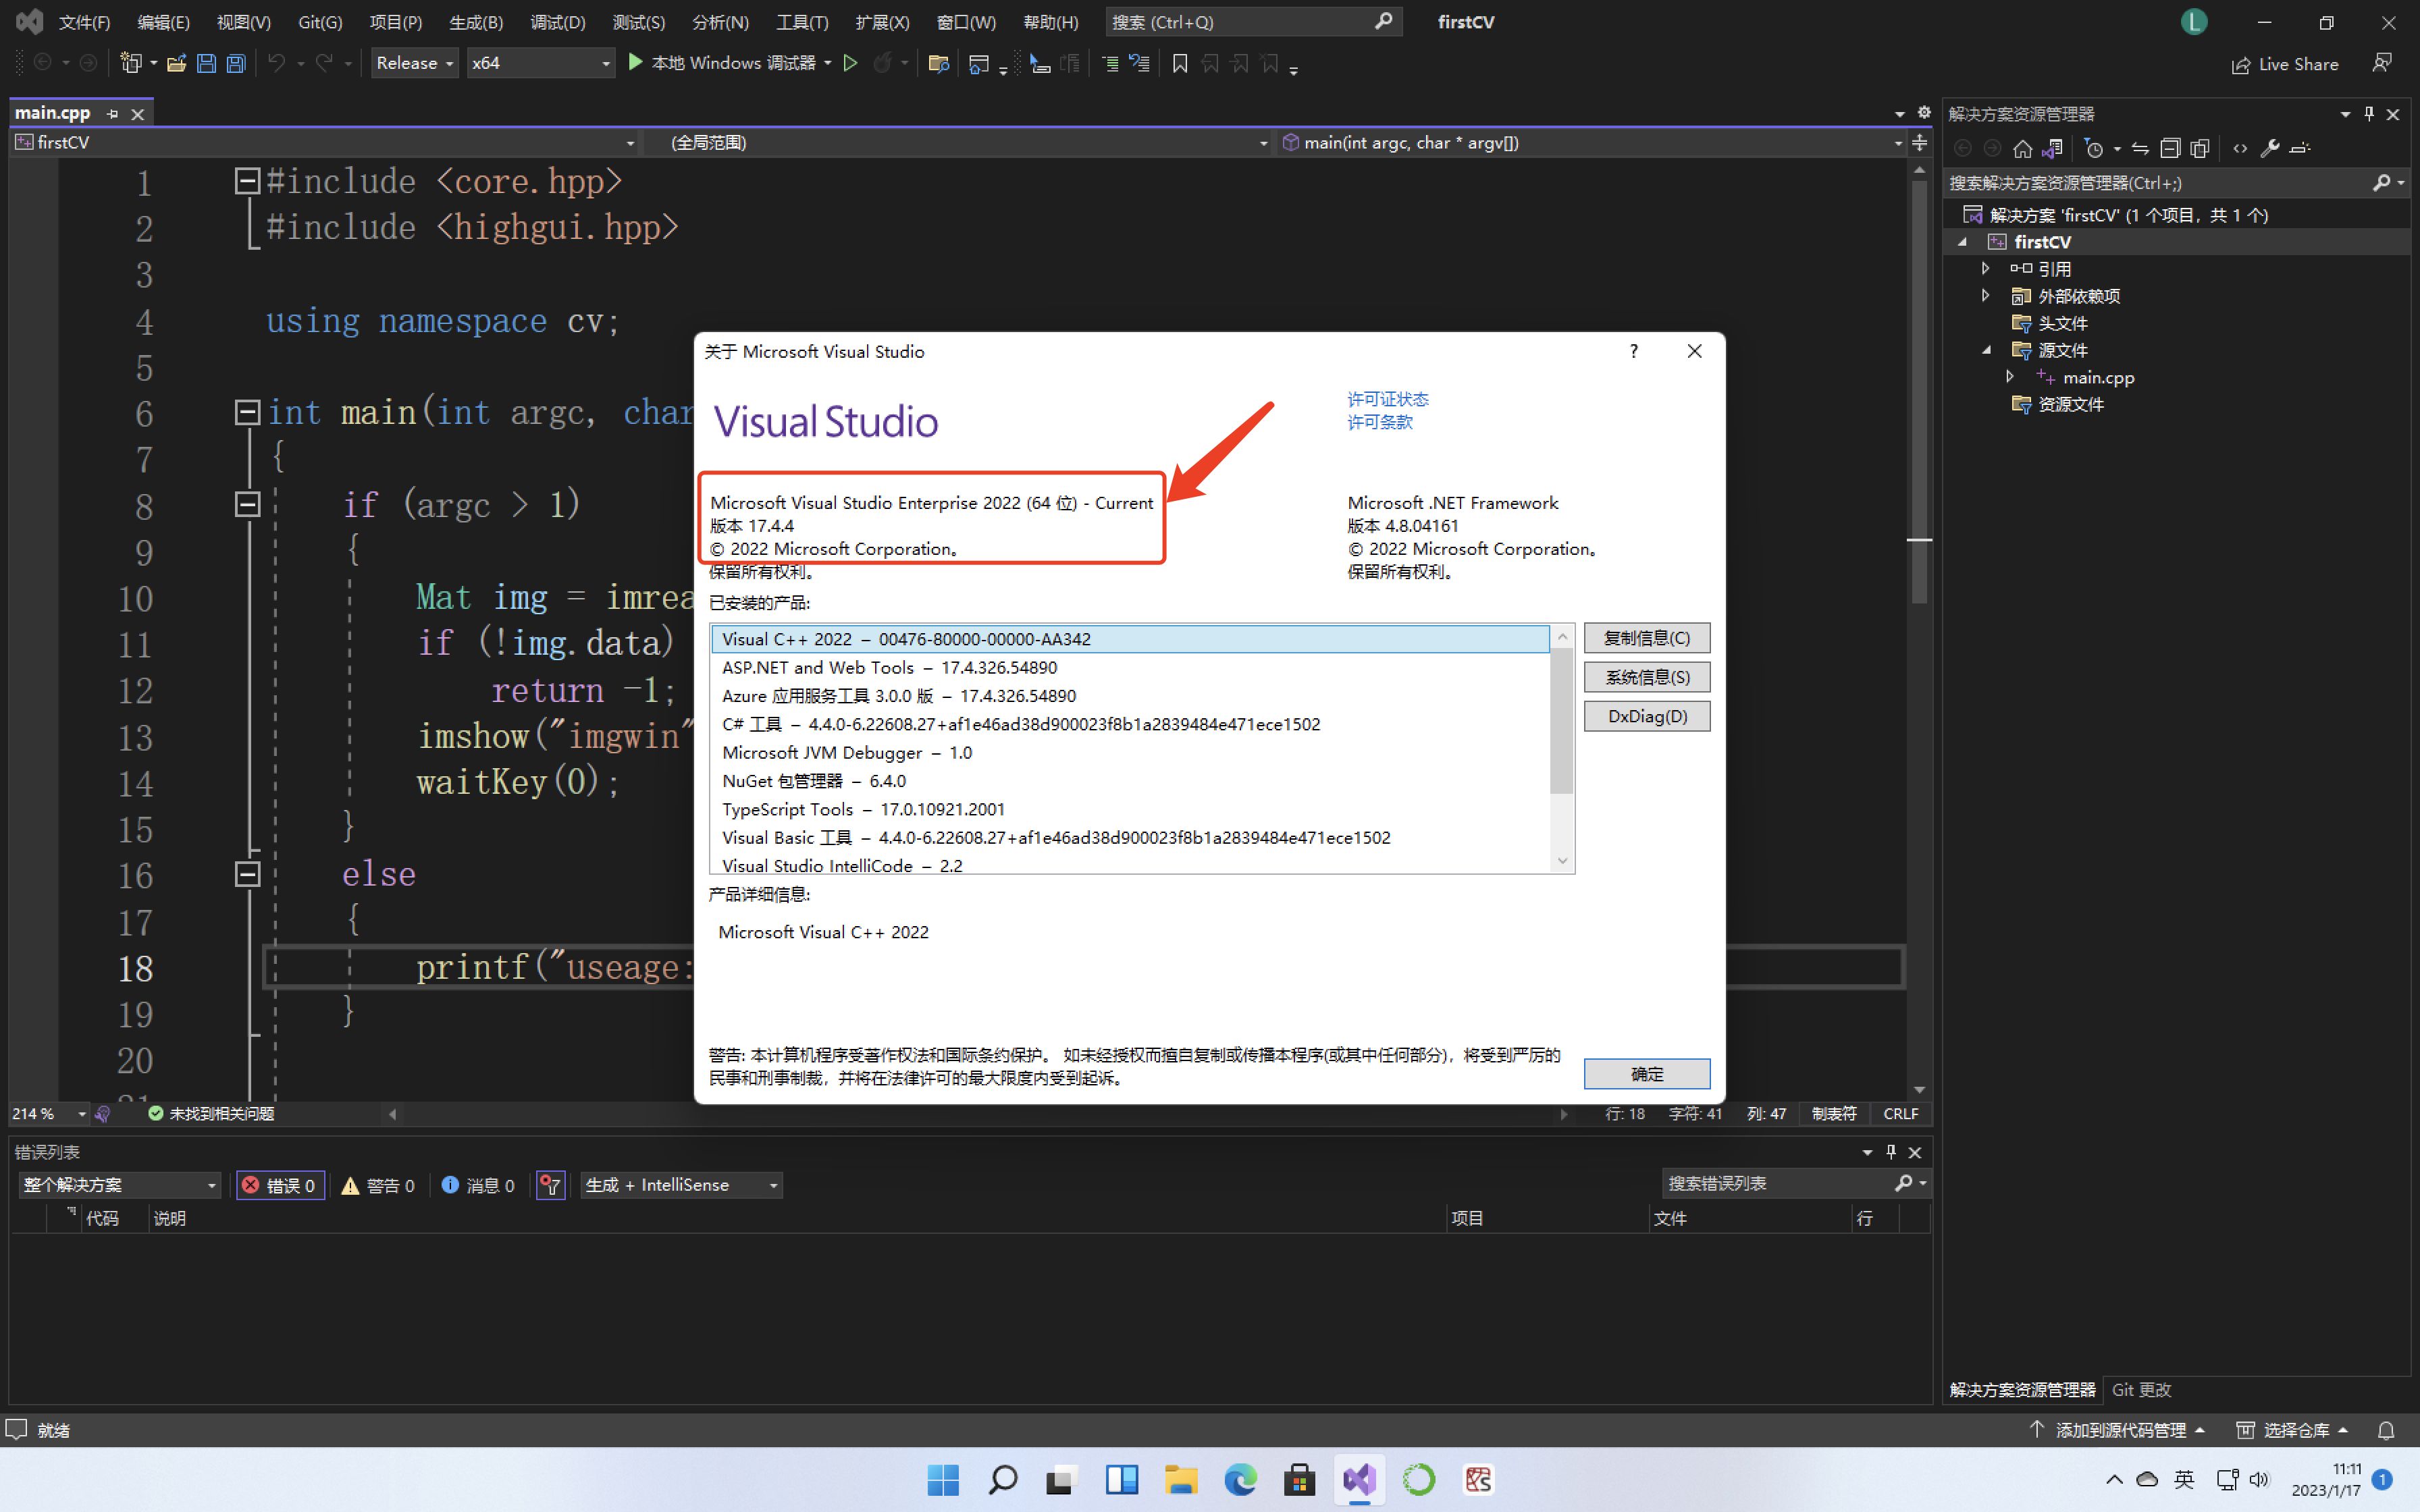Click the Open File toolbar icon
This screenshot has width=2420, height=1512.
coord(176,64)
